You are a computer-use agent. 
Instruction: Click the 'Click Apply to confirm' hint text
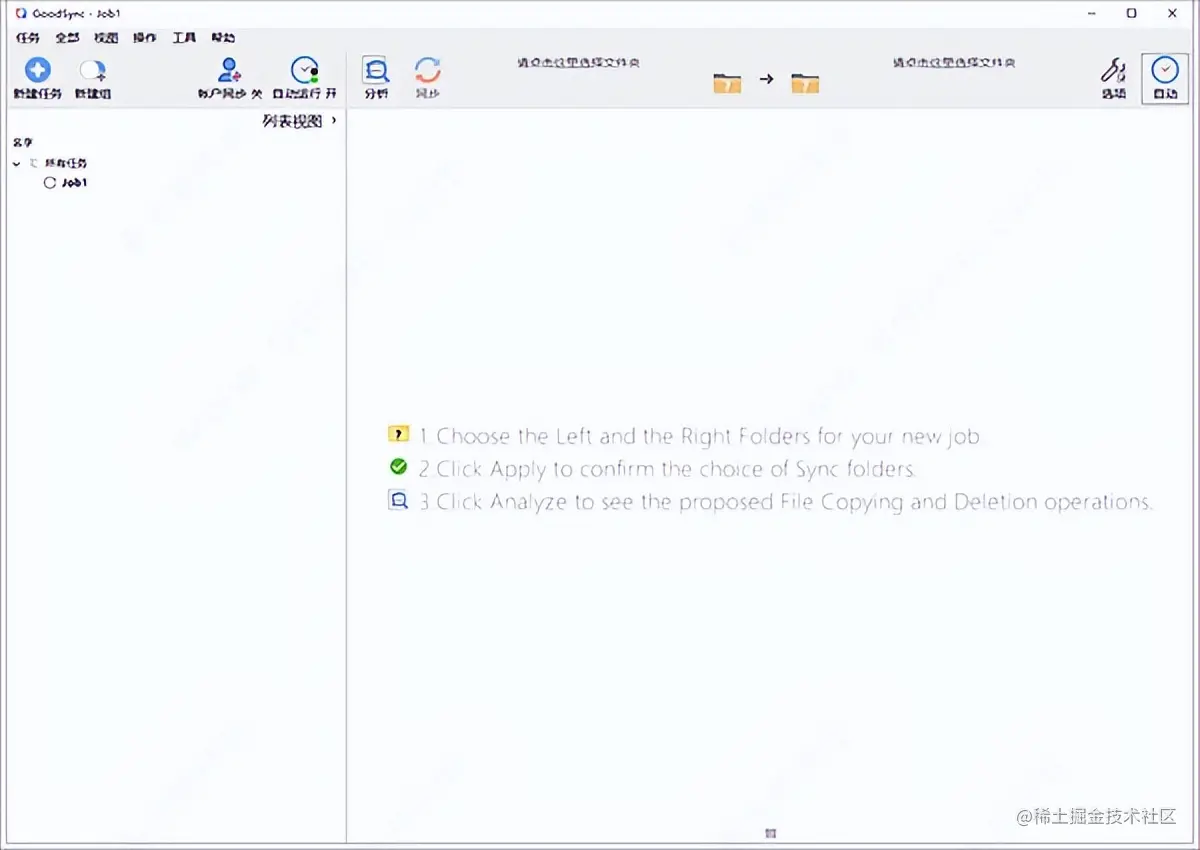[667, 469]
